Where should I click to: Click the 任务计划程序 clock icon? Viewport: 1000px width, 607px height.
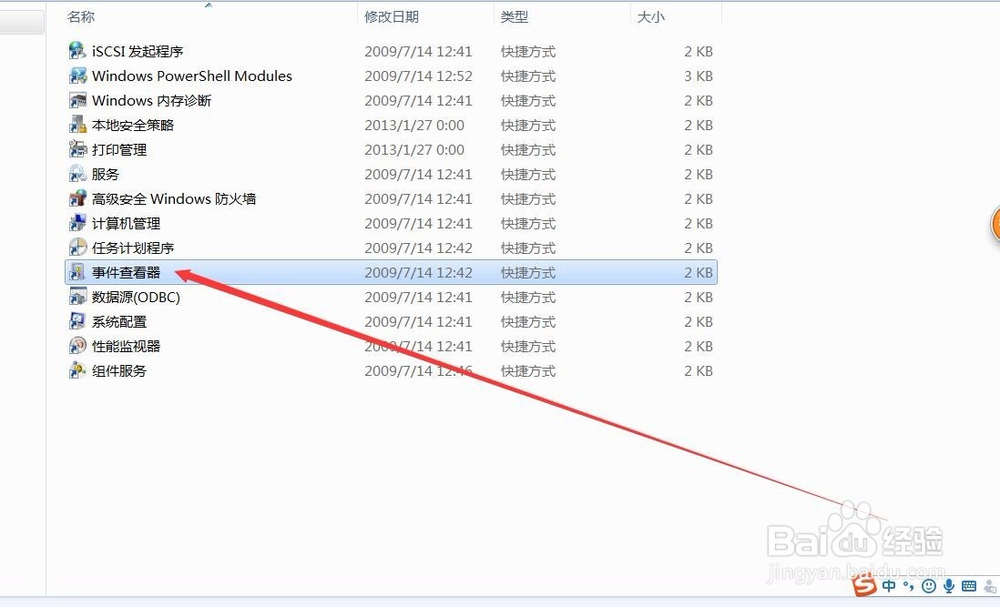click(77, 247)
